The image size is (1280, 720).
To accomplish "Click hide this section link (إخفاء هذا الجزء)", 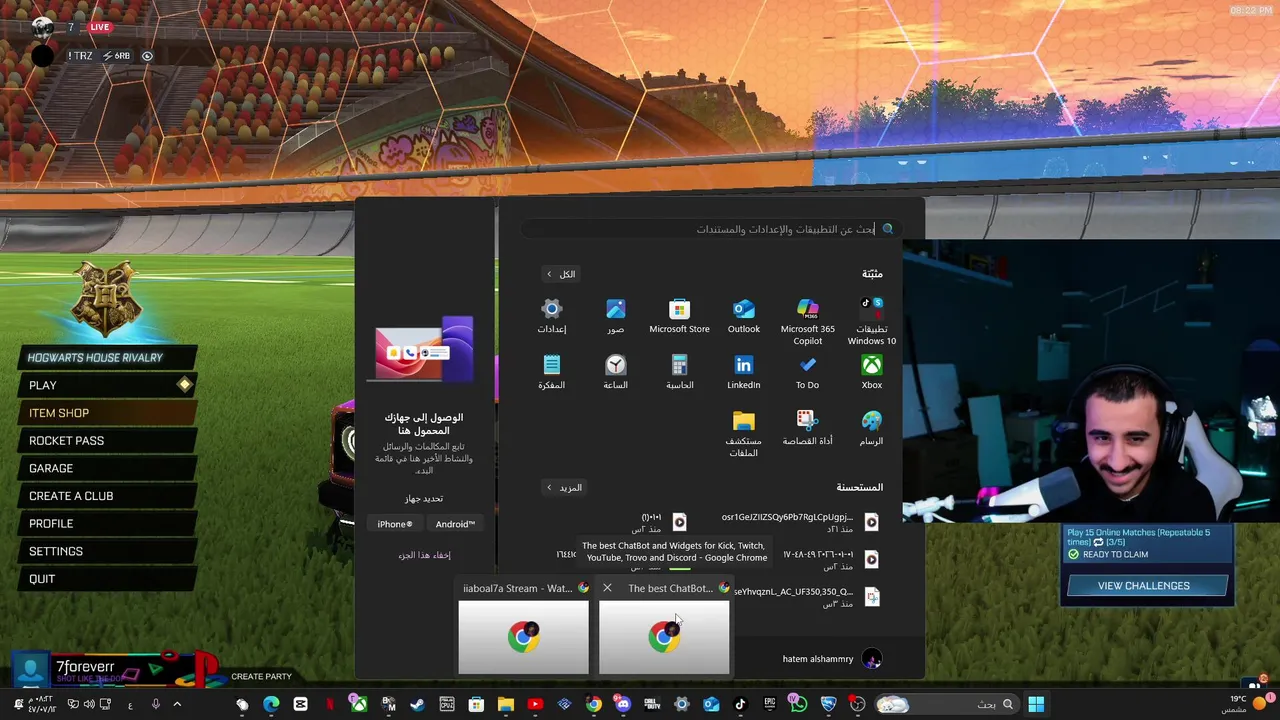I will pos(424,555).
